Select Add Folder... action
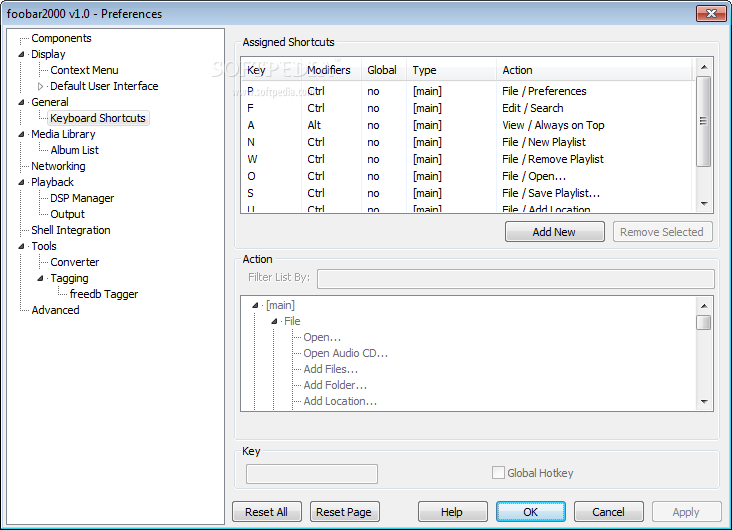 (x=335, y=385)
